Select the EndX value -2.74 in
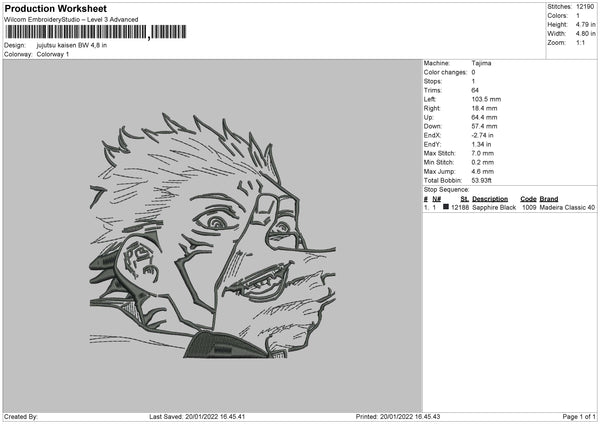 click(x=482, y=135)
